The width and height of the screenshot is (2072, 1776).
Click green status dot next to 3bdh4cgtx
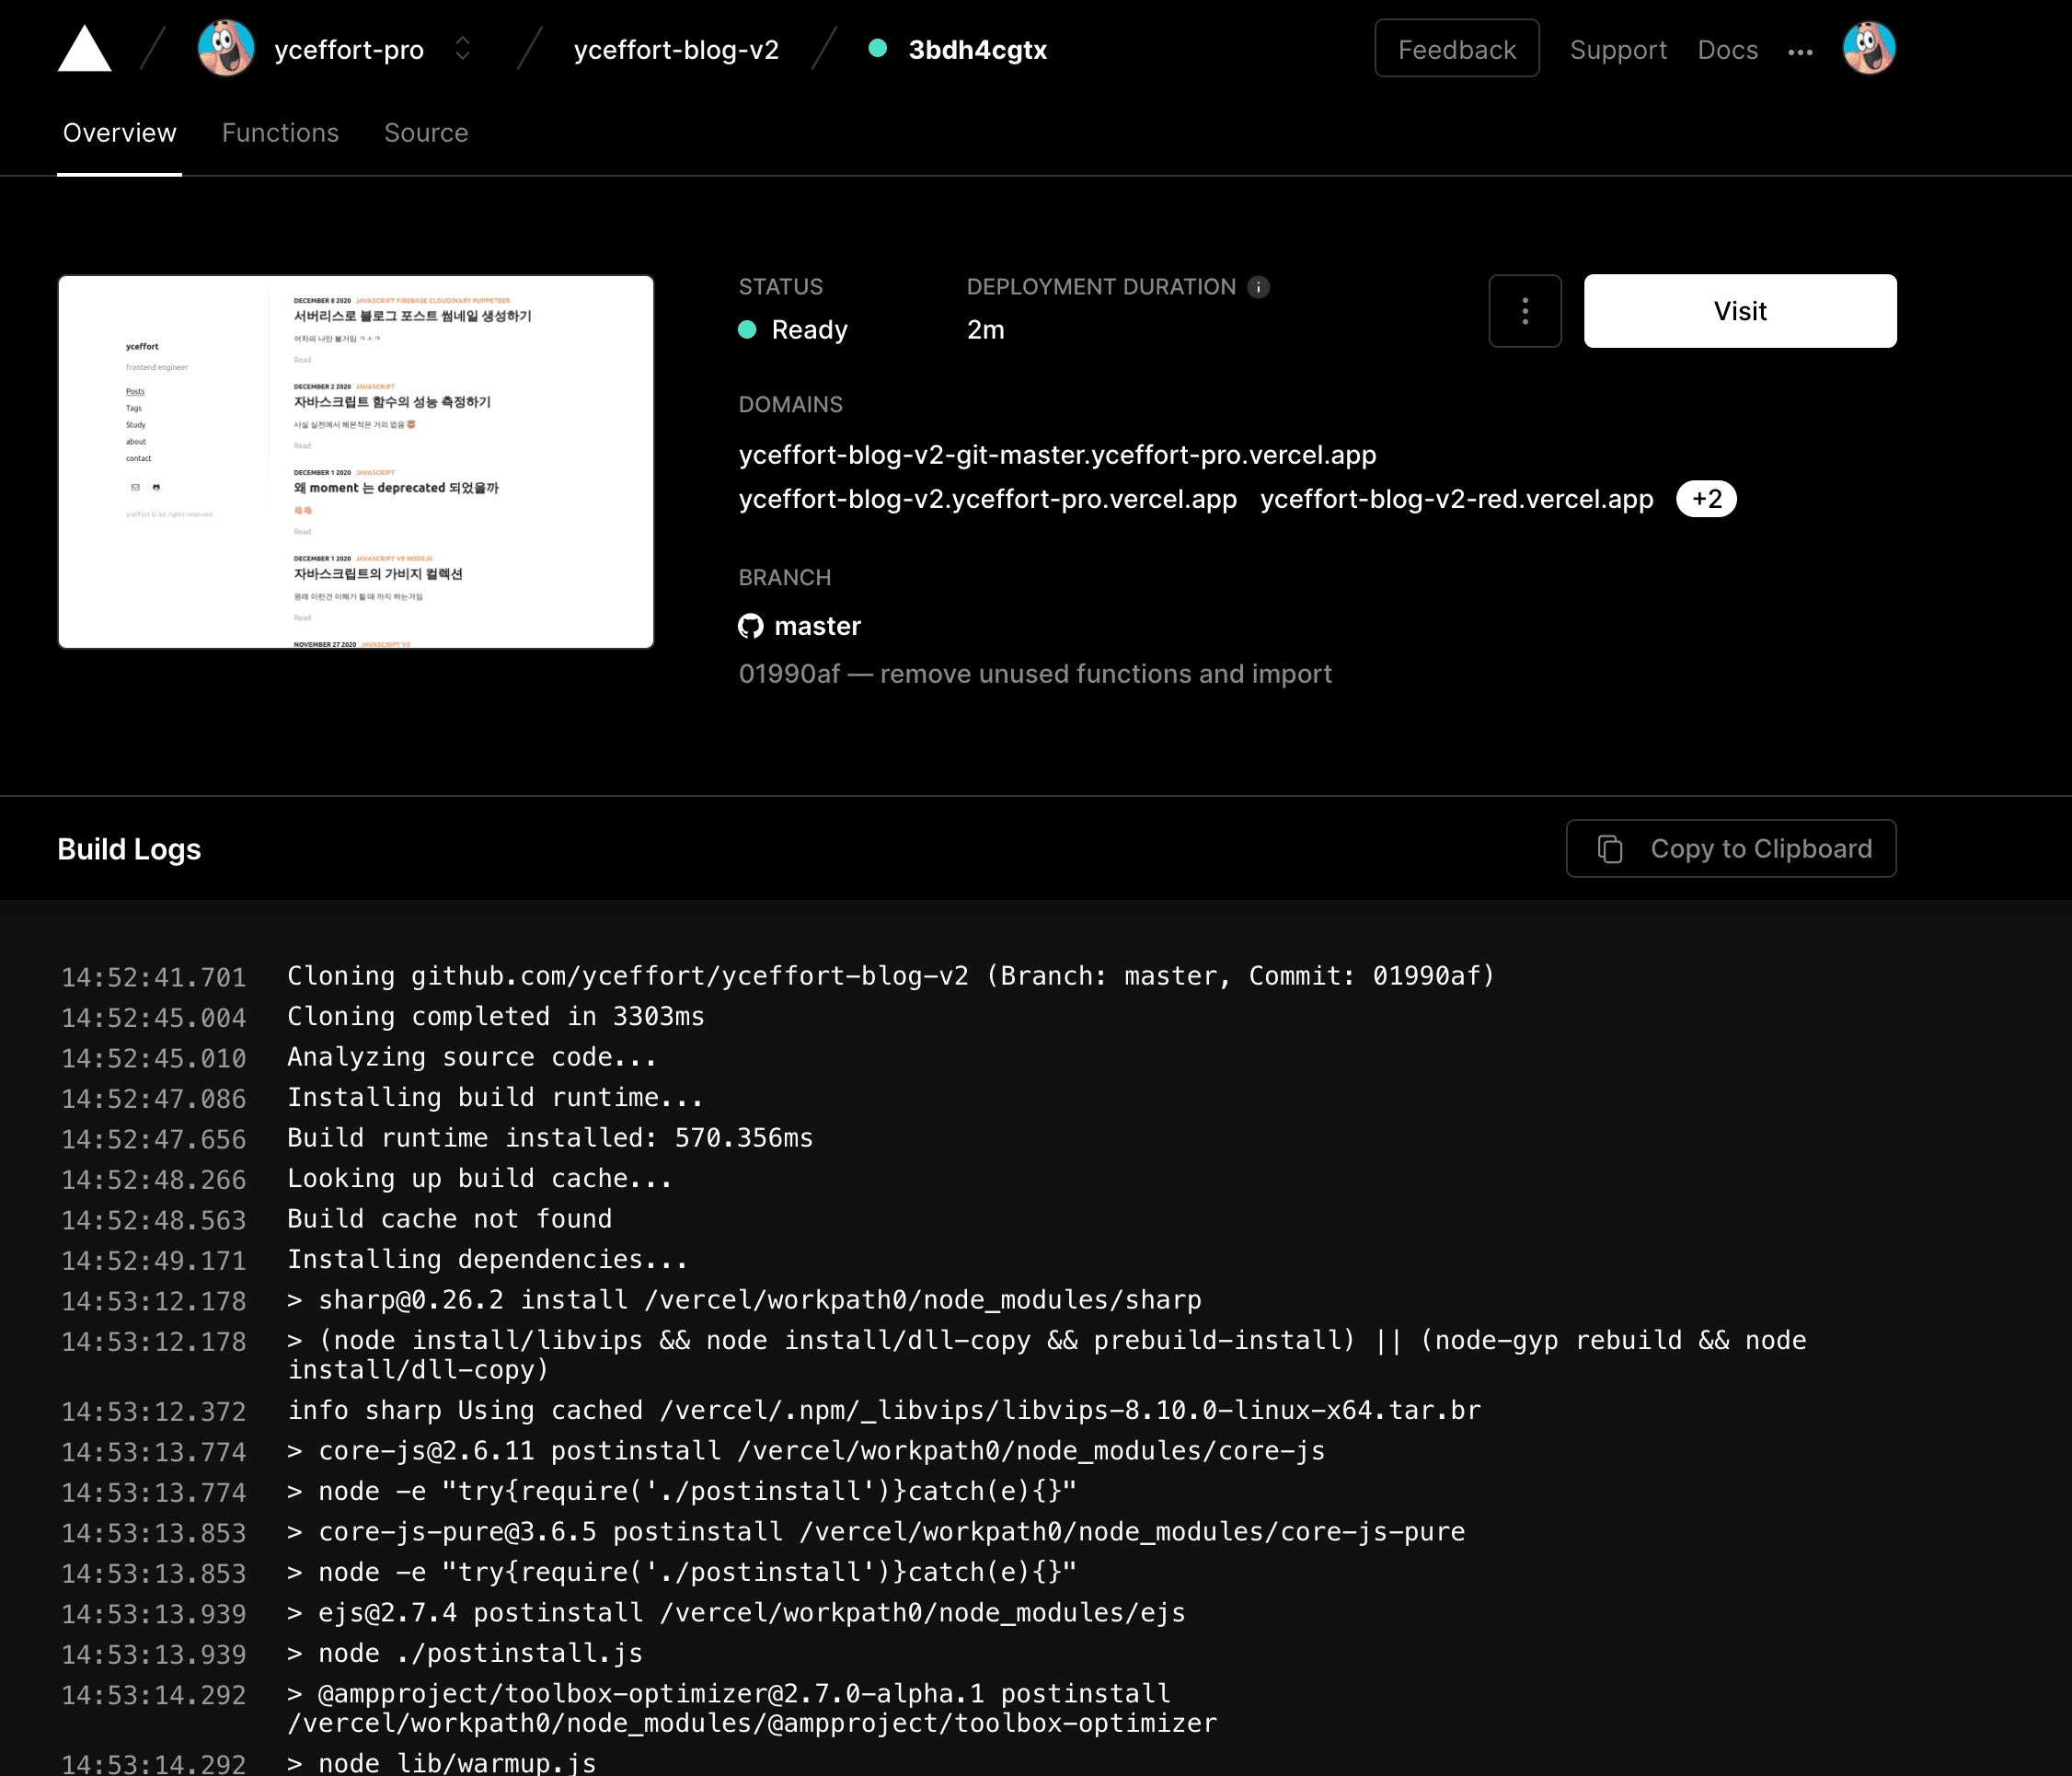877,48
